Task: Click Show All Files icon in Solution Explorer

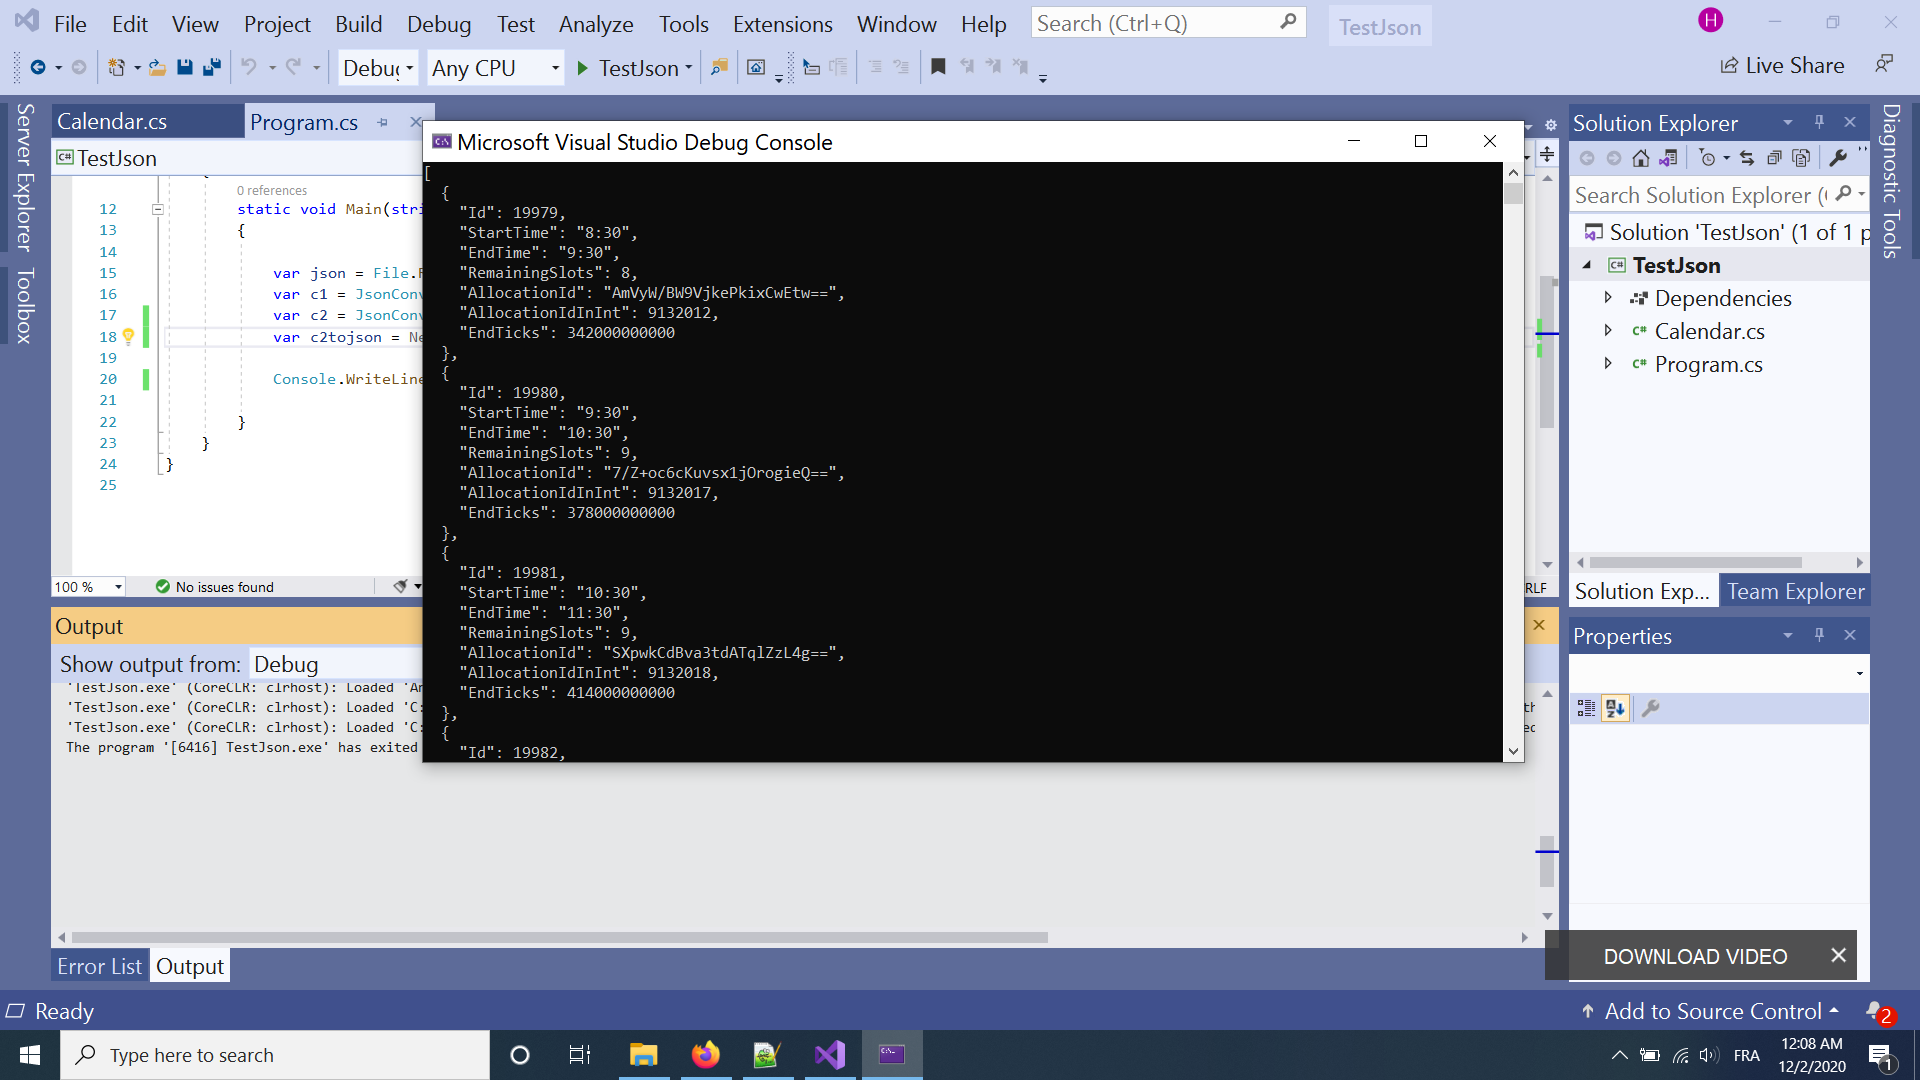Action: pyautogui.click(x=1801, y=158)
